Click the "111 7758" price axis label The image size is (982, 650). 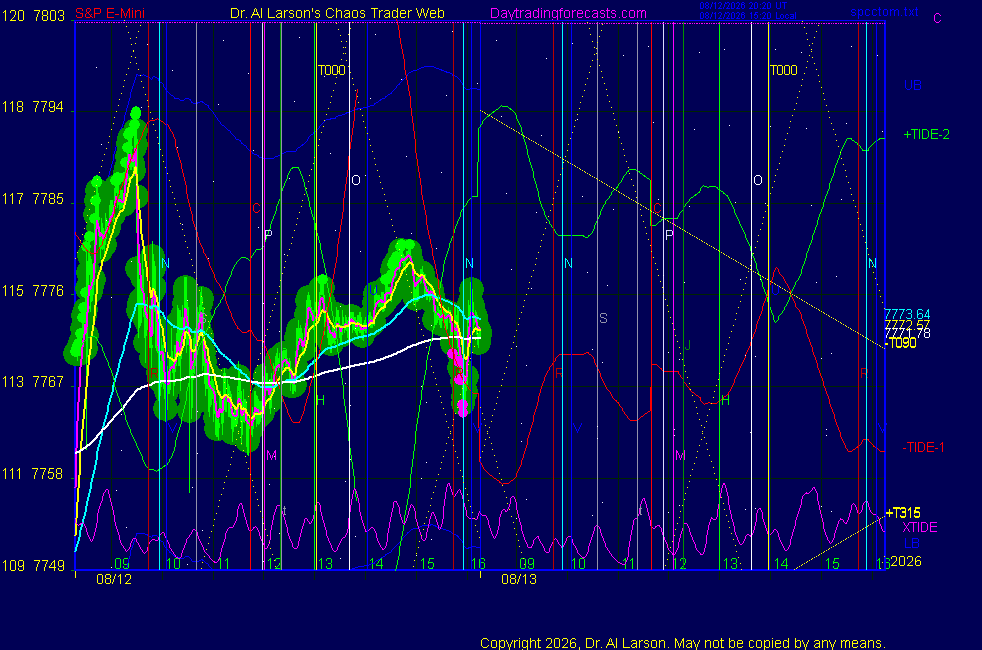pos(33,474)
